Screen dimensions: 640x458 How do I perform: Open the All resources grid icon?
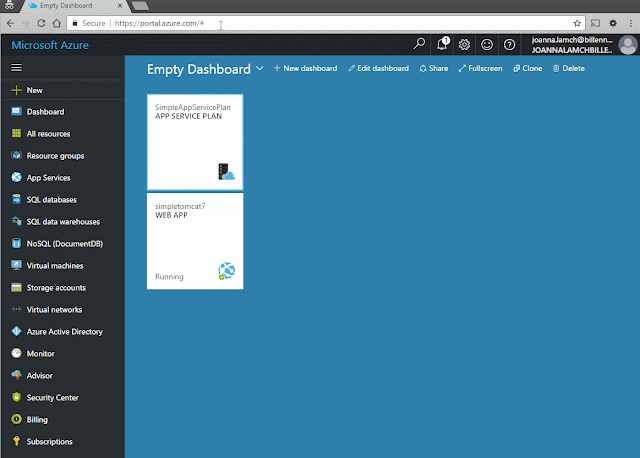(x=16, y=133)
